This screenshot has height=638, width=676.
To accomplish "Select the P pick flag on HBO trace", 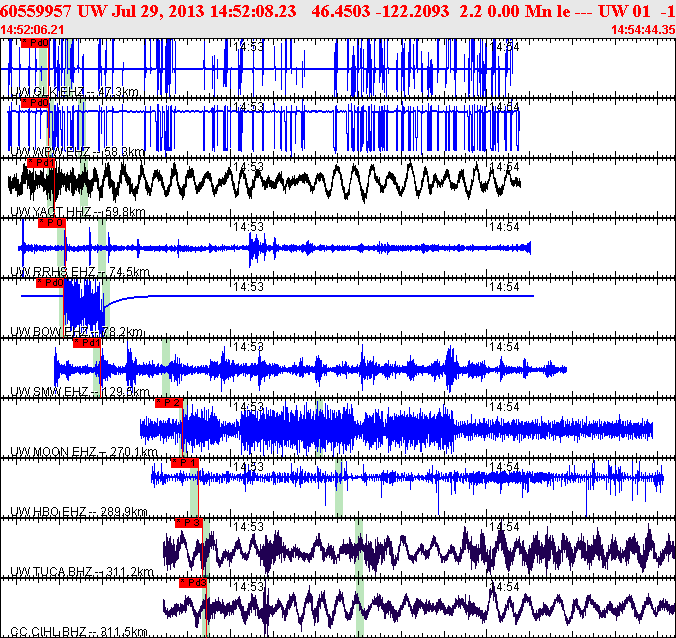I will (184, 462).
